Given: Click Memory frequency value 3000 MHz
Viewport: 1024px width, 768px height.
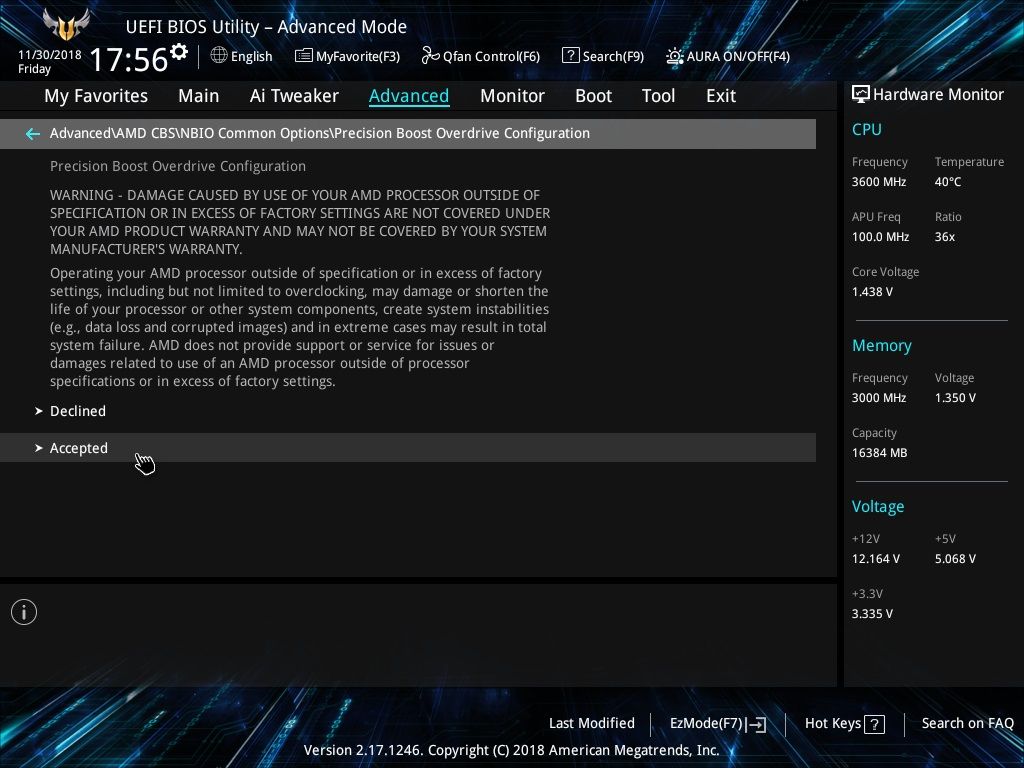Looking at the screenshot, I should pyautogui.click(x=878, y=398).
